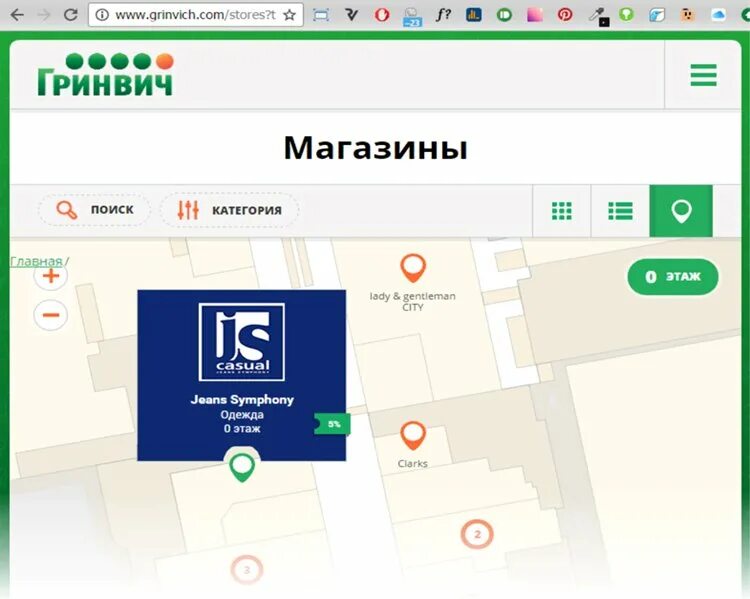Click the Гринвич logo
Viewport: 750px width, 599px height.
(x=105, y=74)
